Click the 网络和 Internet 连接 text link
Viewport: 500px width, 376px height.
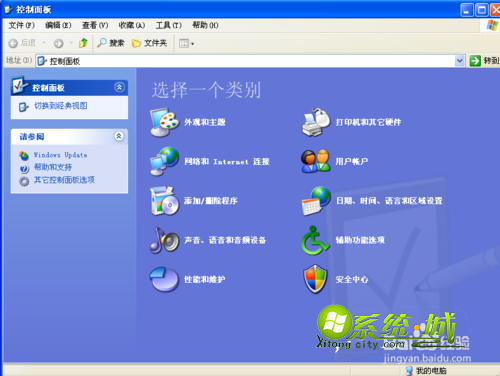pos(227,162)
